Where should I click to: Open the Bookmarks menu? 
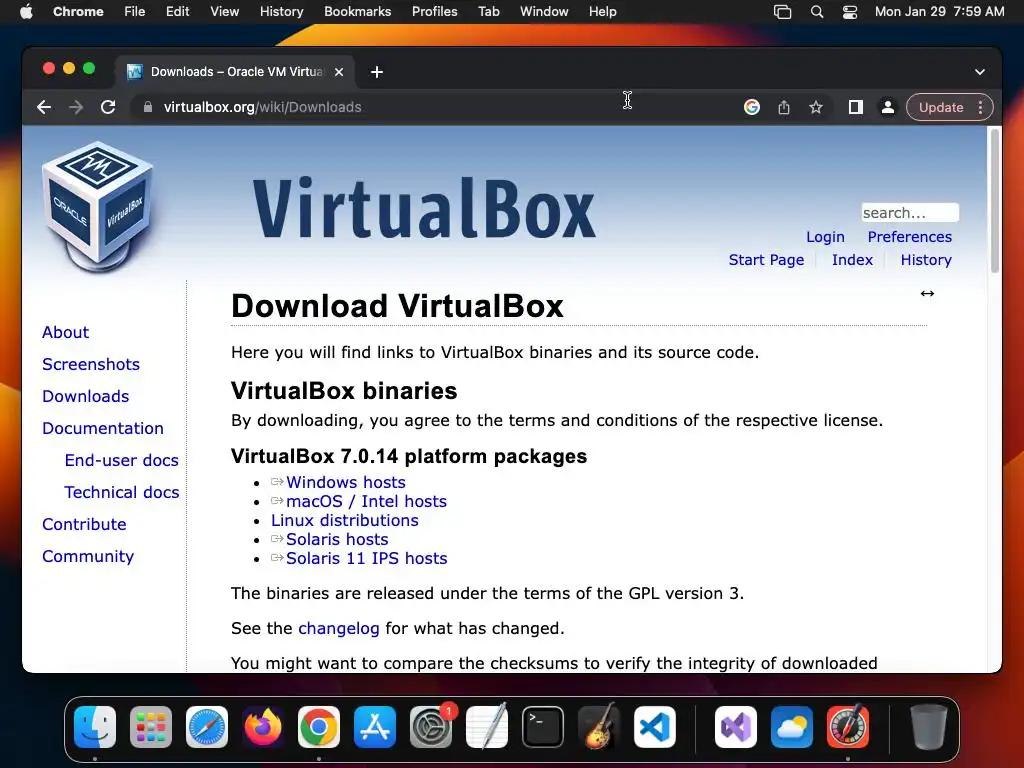[x=357, y=11]
